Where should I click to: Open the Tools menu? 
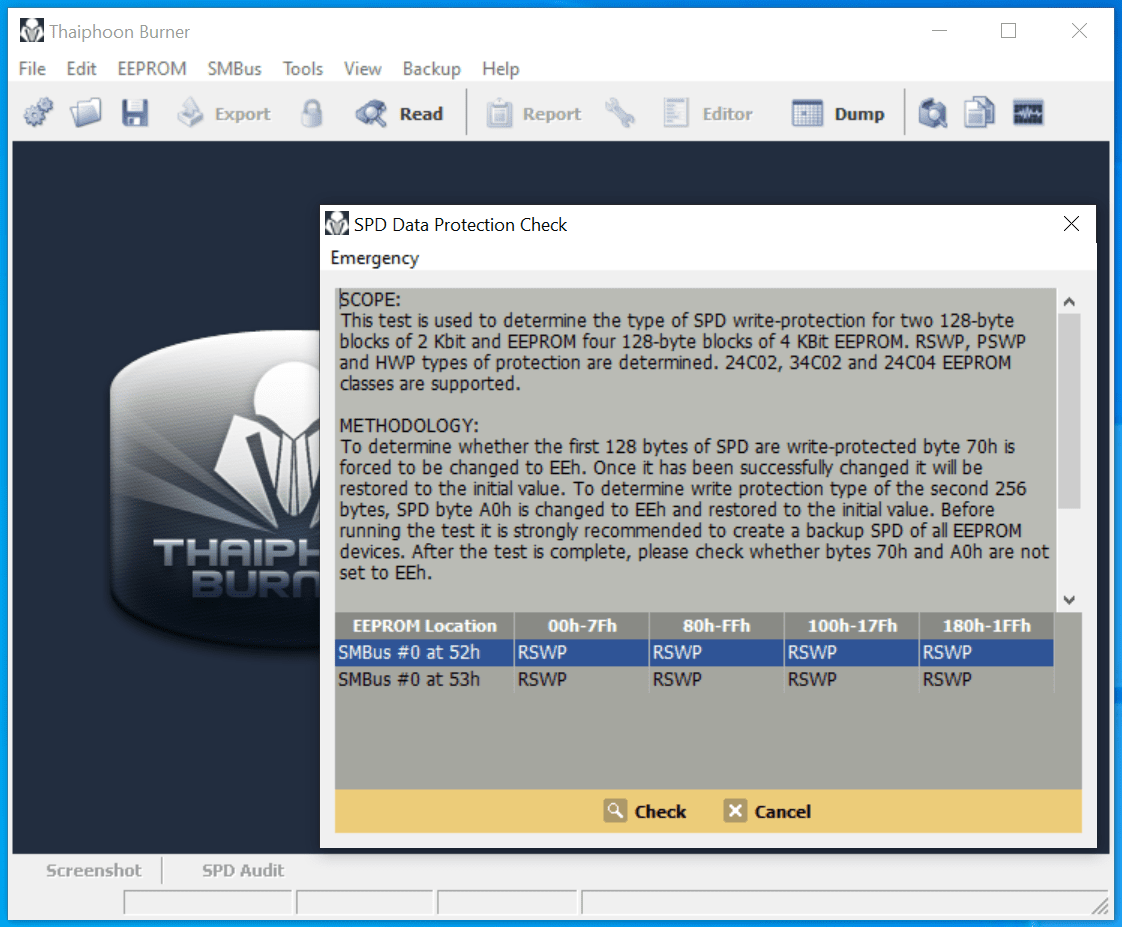click(303, 69)
